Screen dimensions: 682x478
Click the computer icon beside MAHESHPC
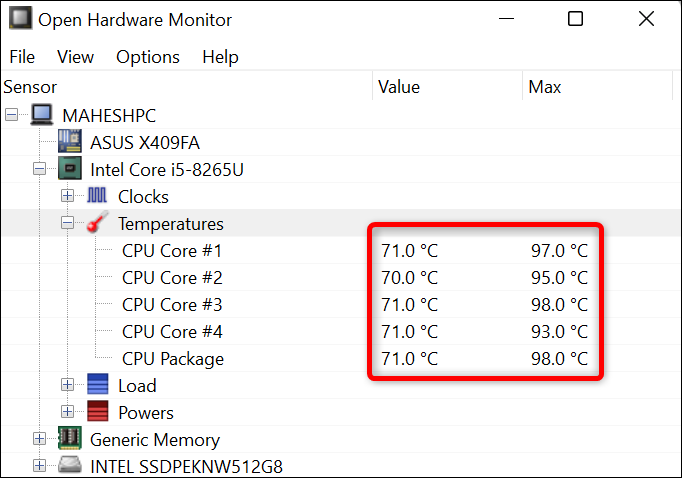(42, 115)
